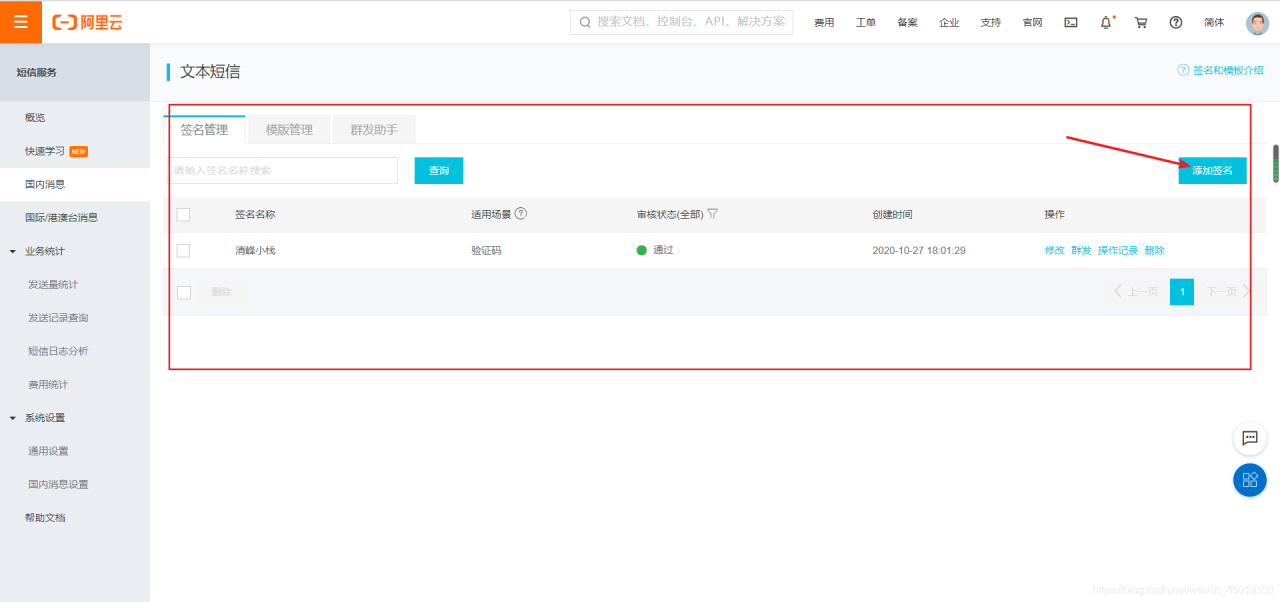The height and width of the screenshot is (602, 1280).
Task: Click the 通过 status cell
Action: coord(655,250)
